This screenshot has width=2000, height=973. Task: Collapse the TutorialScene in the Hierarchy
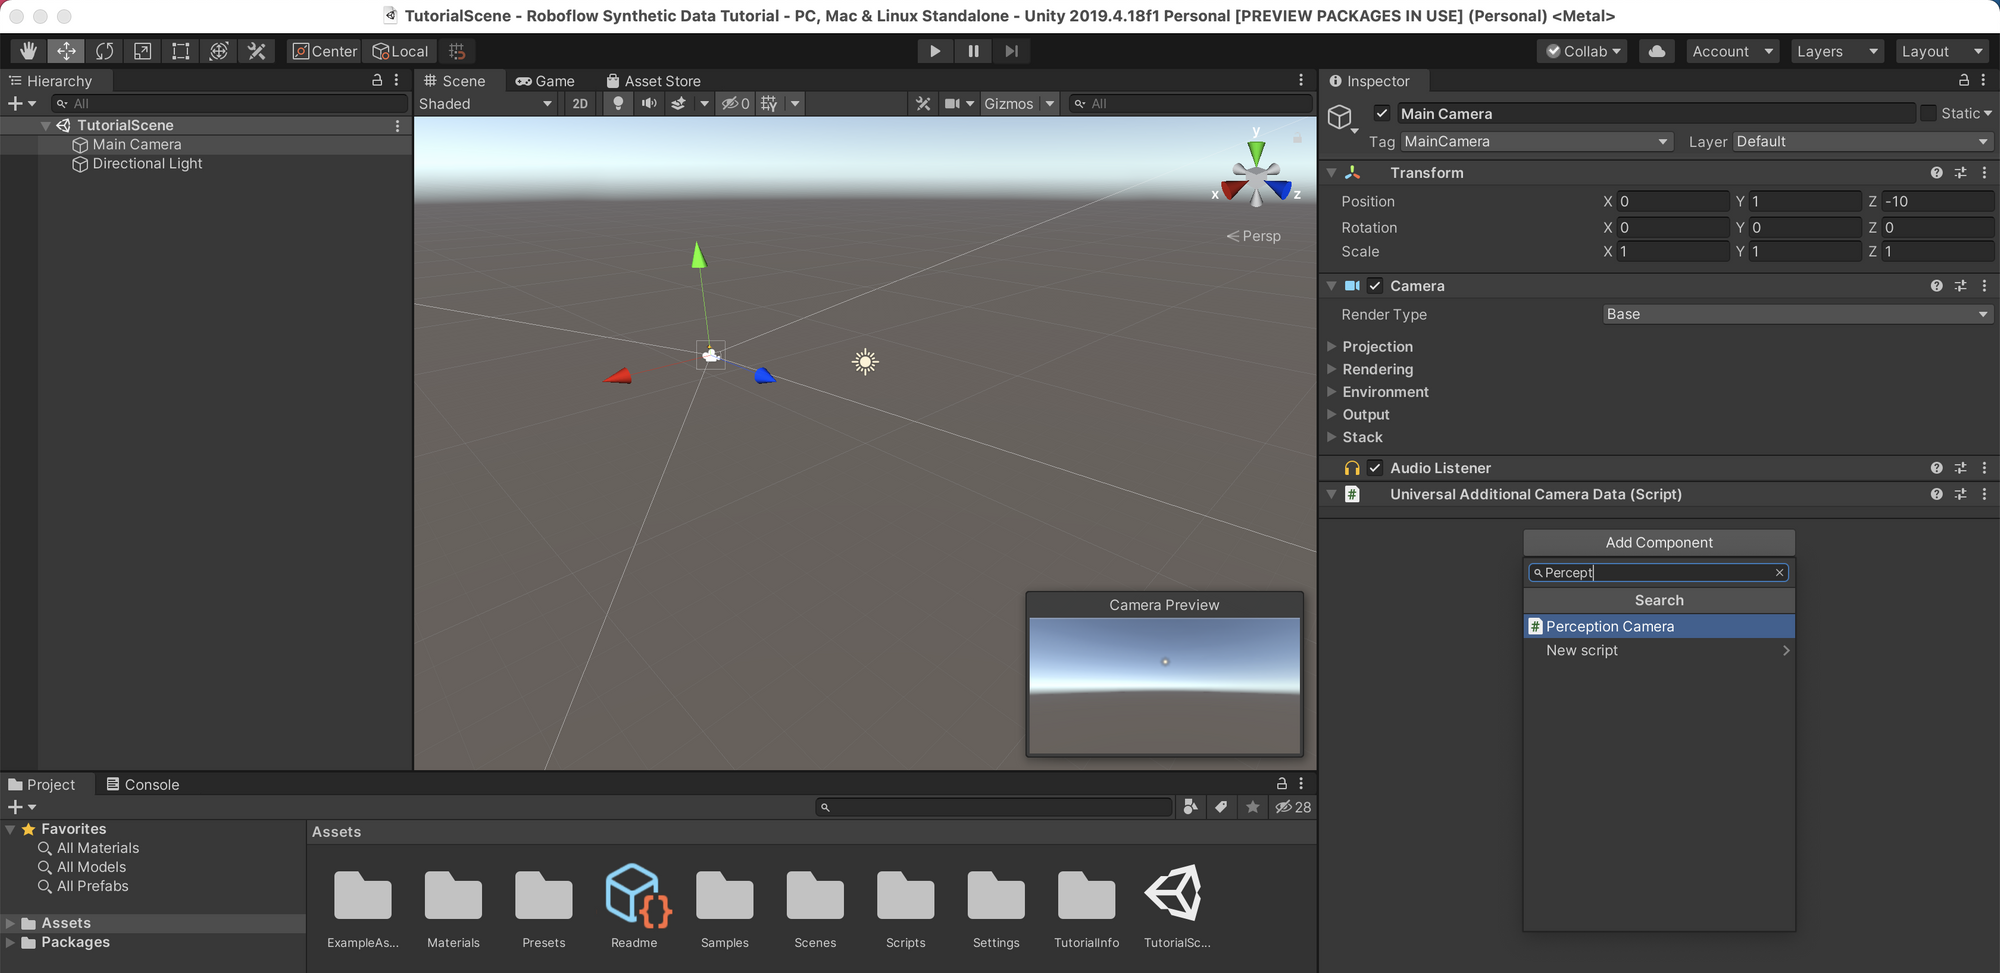45,125
